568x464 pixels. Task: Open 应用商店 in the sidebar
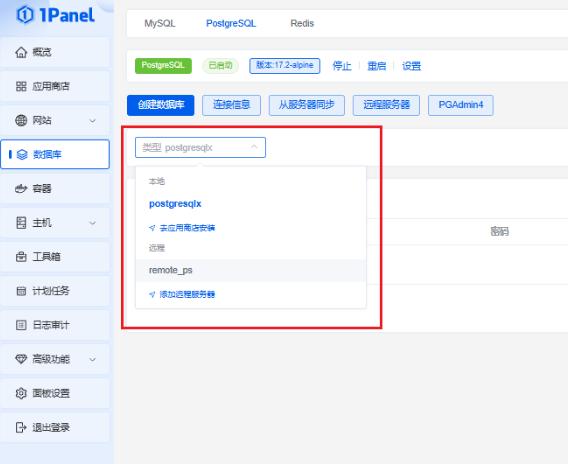coord(55,86)
